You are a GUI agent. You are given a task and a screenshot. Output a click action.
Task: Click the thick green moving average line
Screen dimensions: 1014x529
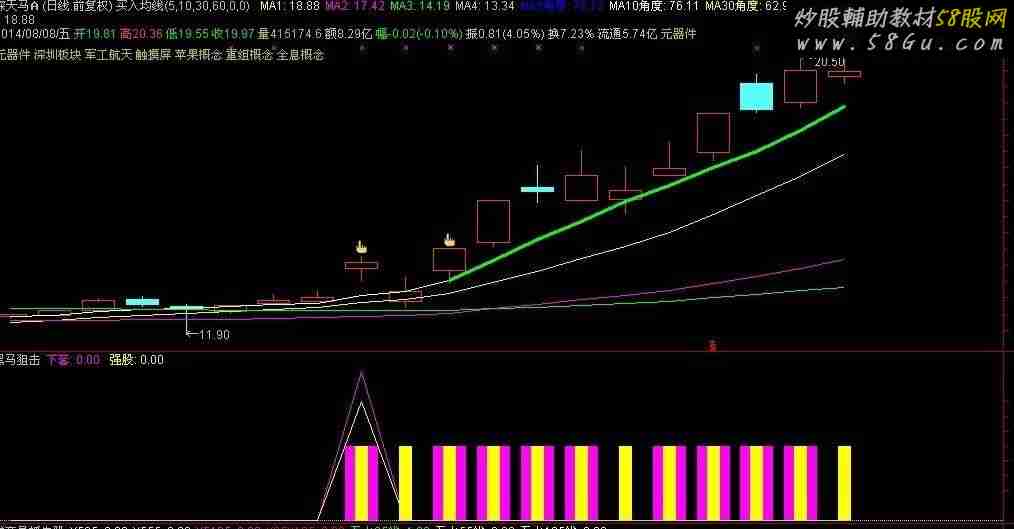click(647, 192)
